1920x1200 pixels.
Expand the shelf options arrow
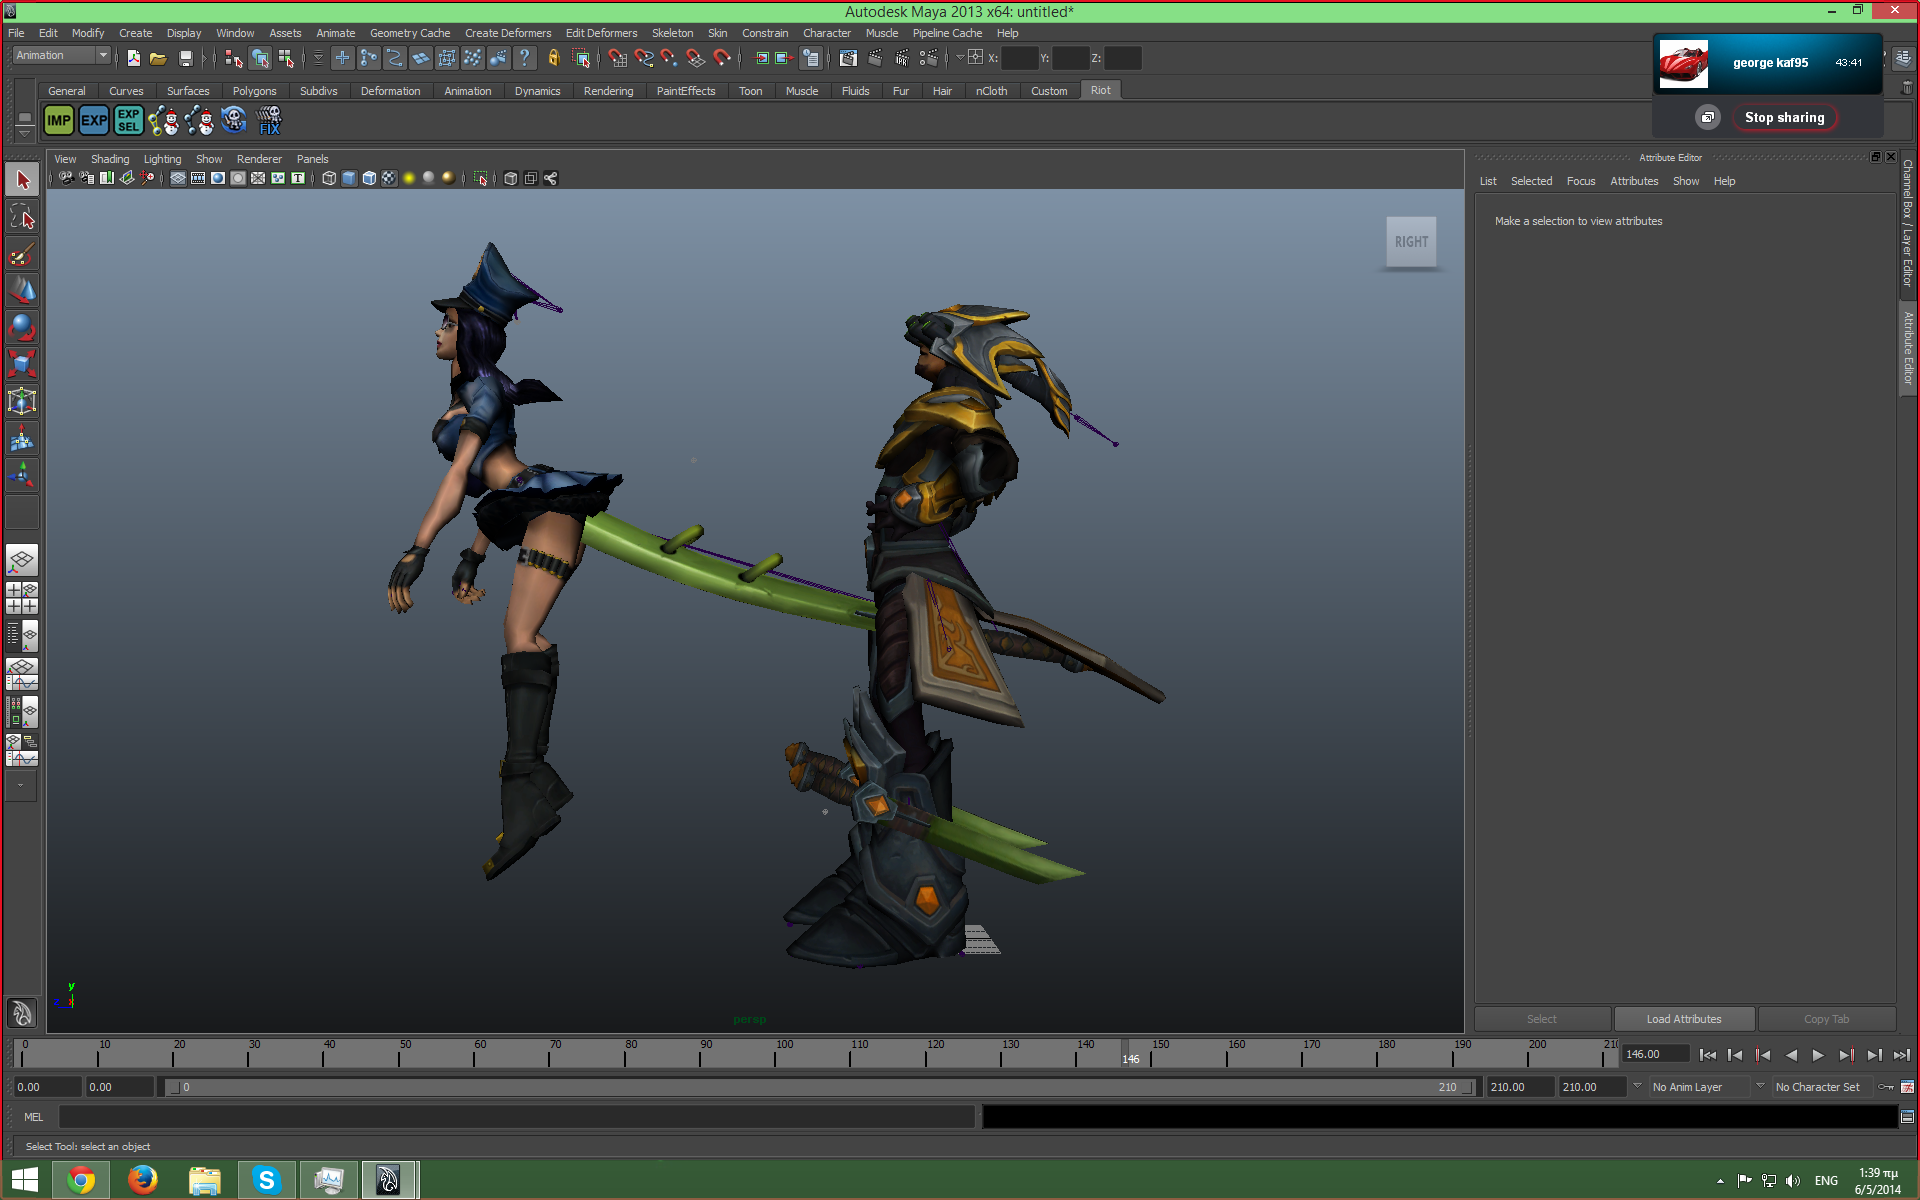tap(24, 134)
